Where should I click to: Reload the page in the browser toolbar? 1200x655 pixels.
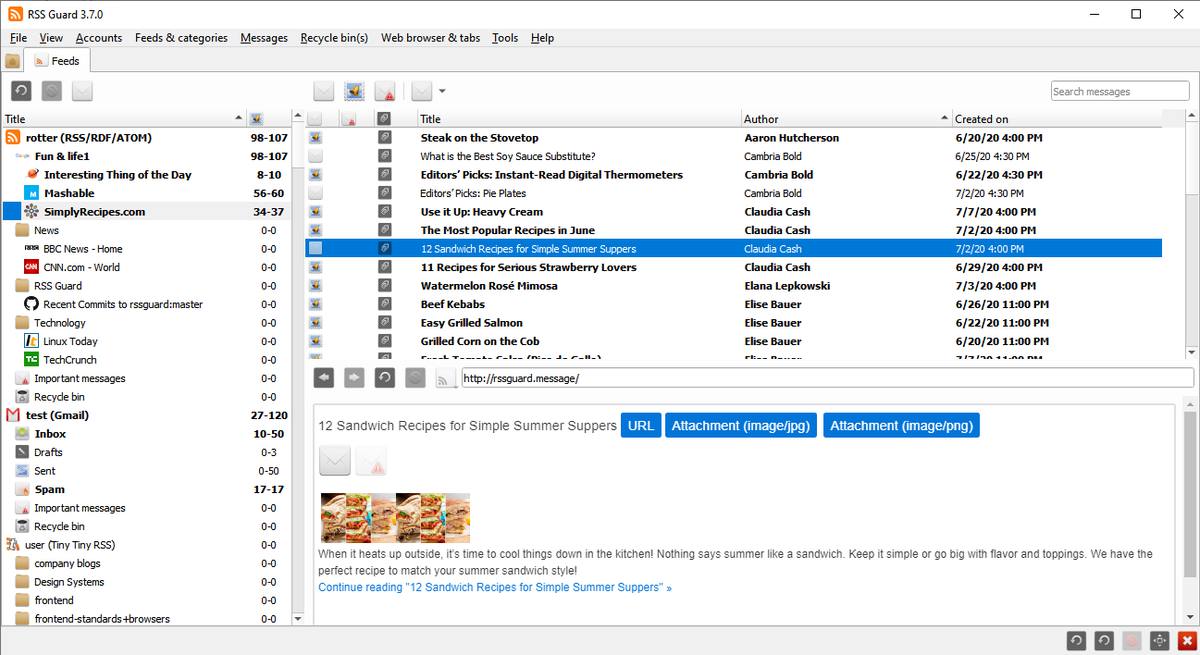[x=385, y=377]
